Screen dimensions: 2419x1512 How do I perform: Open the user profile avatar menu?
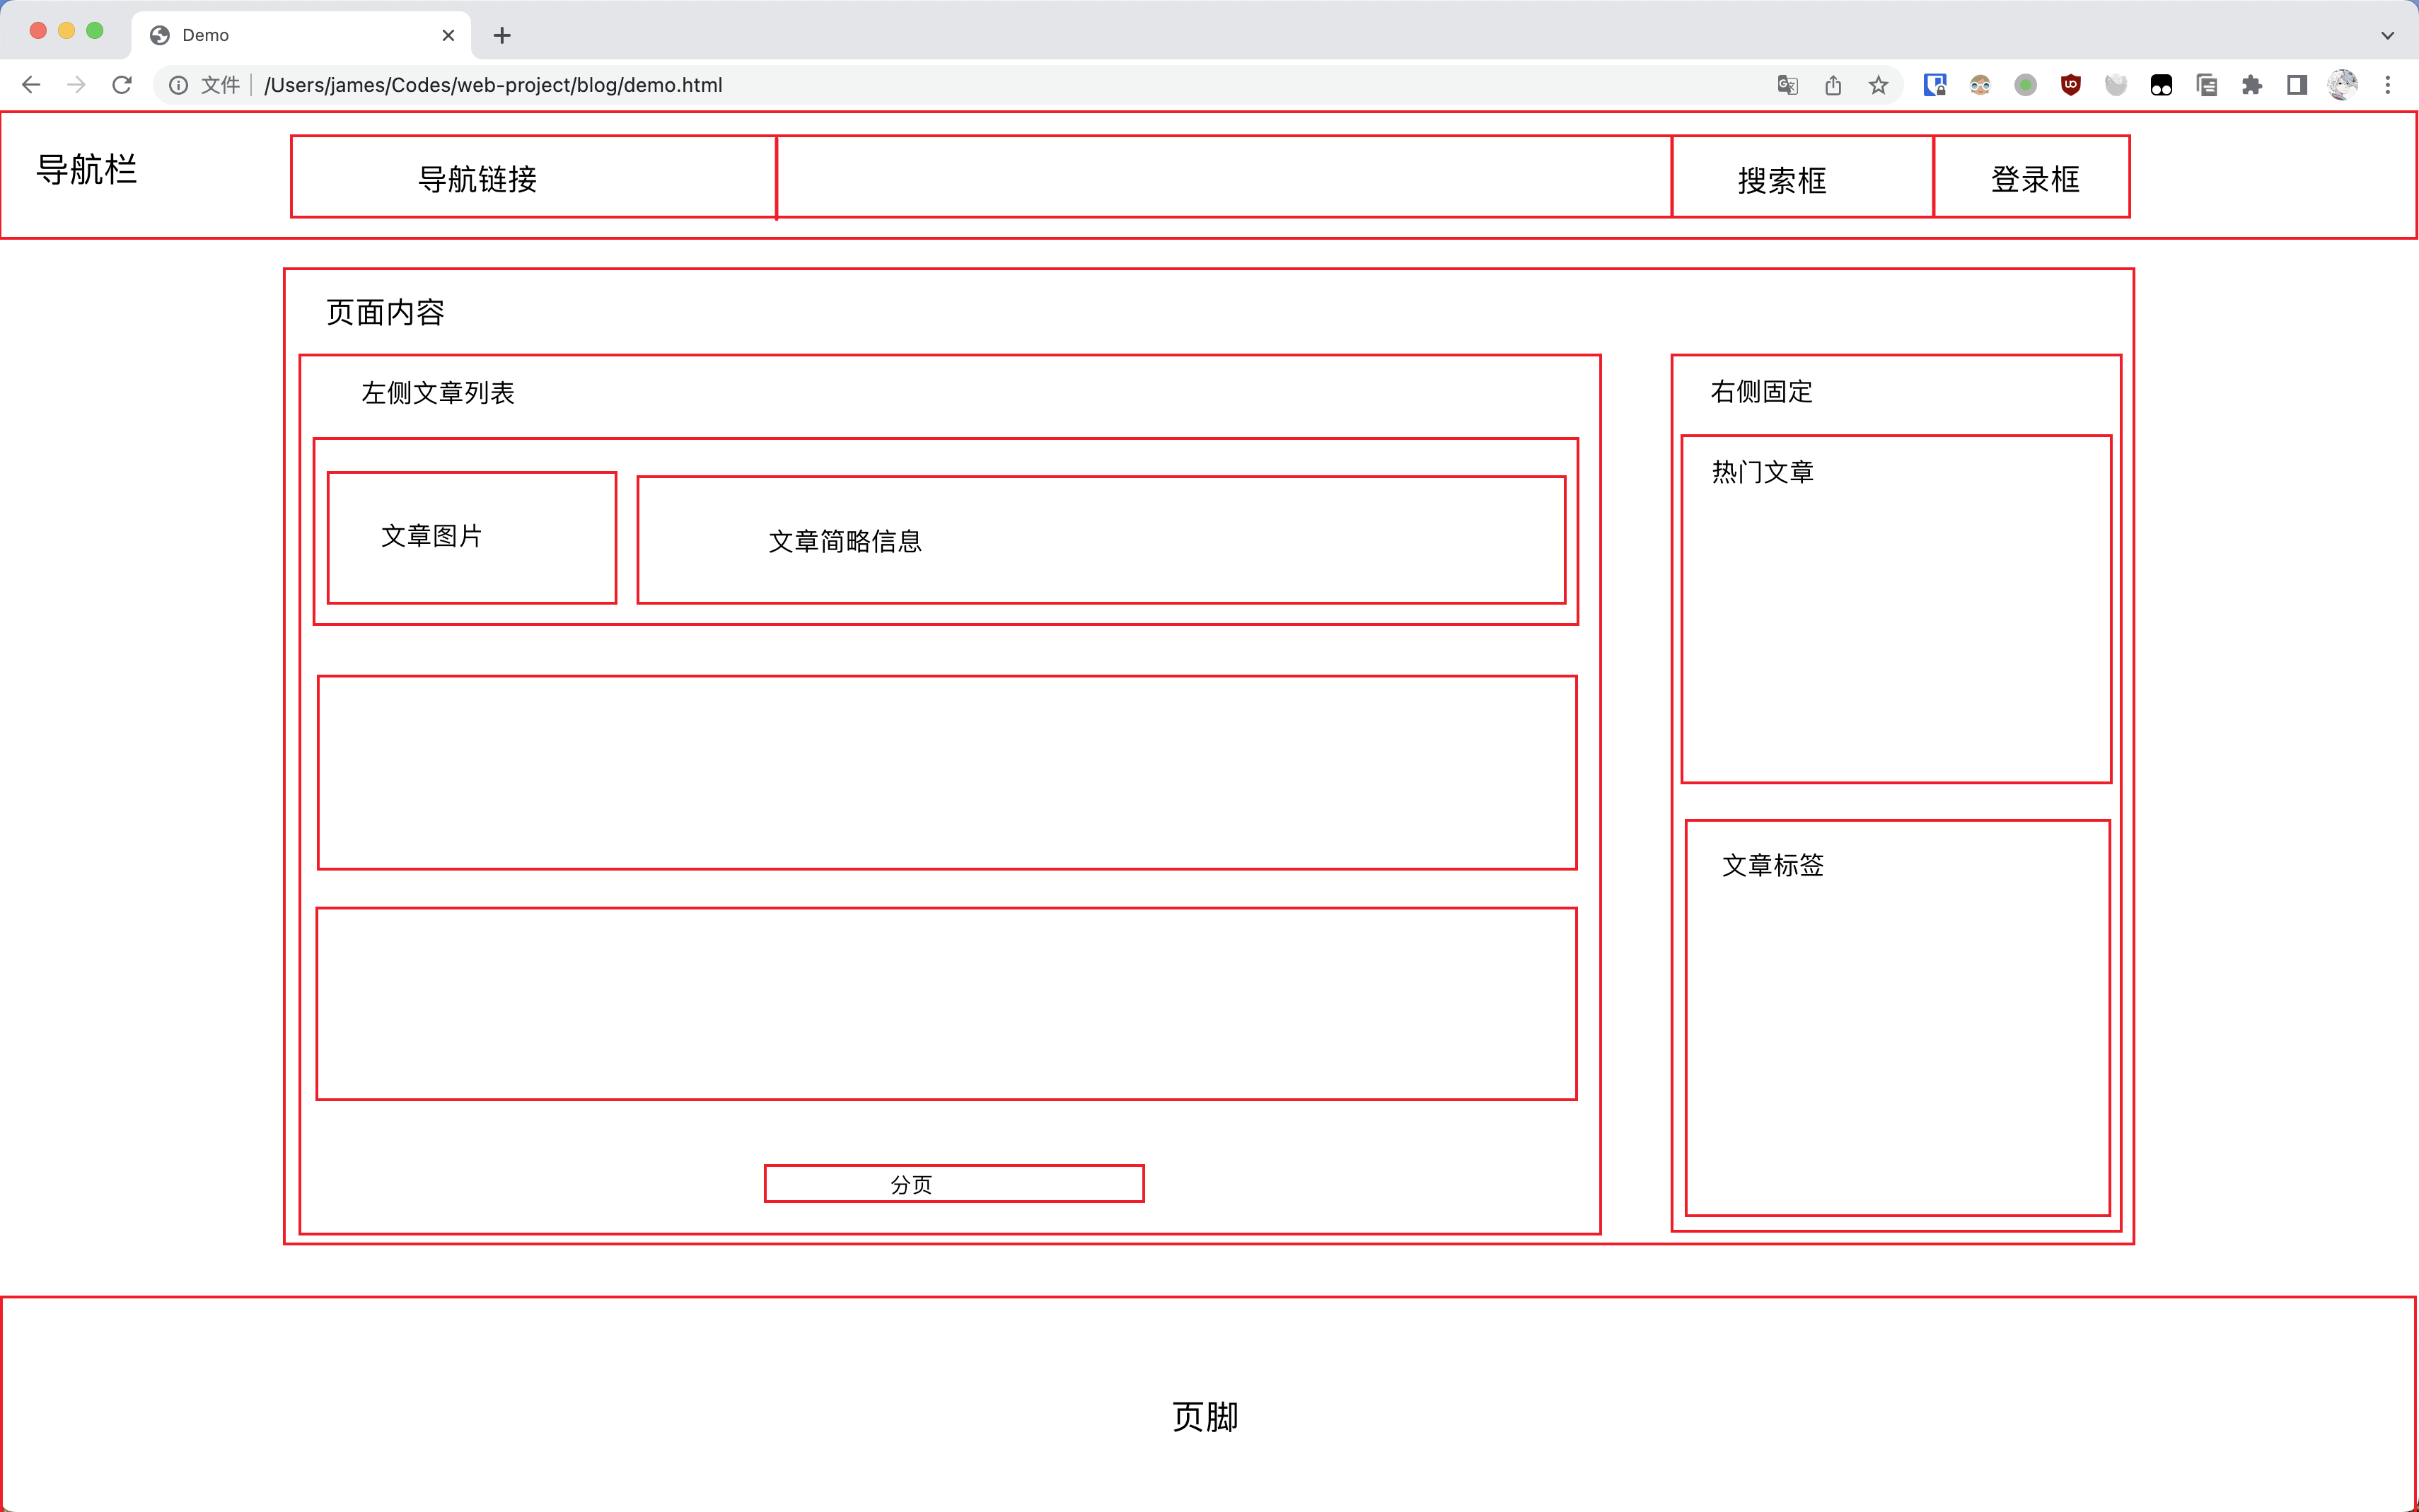2342,85
